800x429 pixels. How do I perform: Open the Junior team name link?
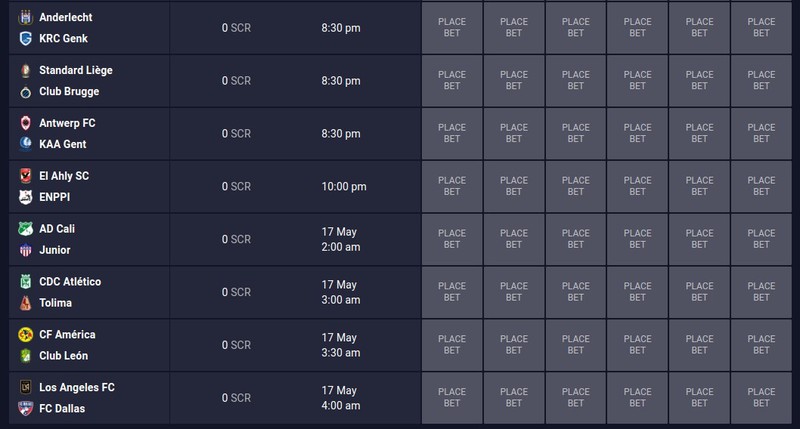[x=55, y=250]
